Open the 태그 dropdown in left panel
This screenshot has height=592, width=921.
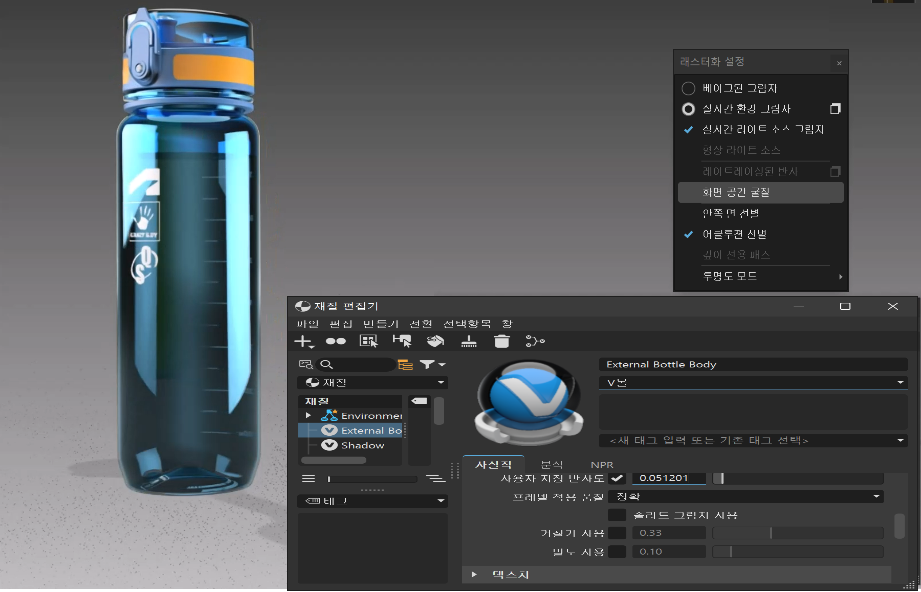tap(373, 501)
